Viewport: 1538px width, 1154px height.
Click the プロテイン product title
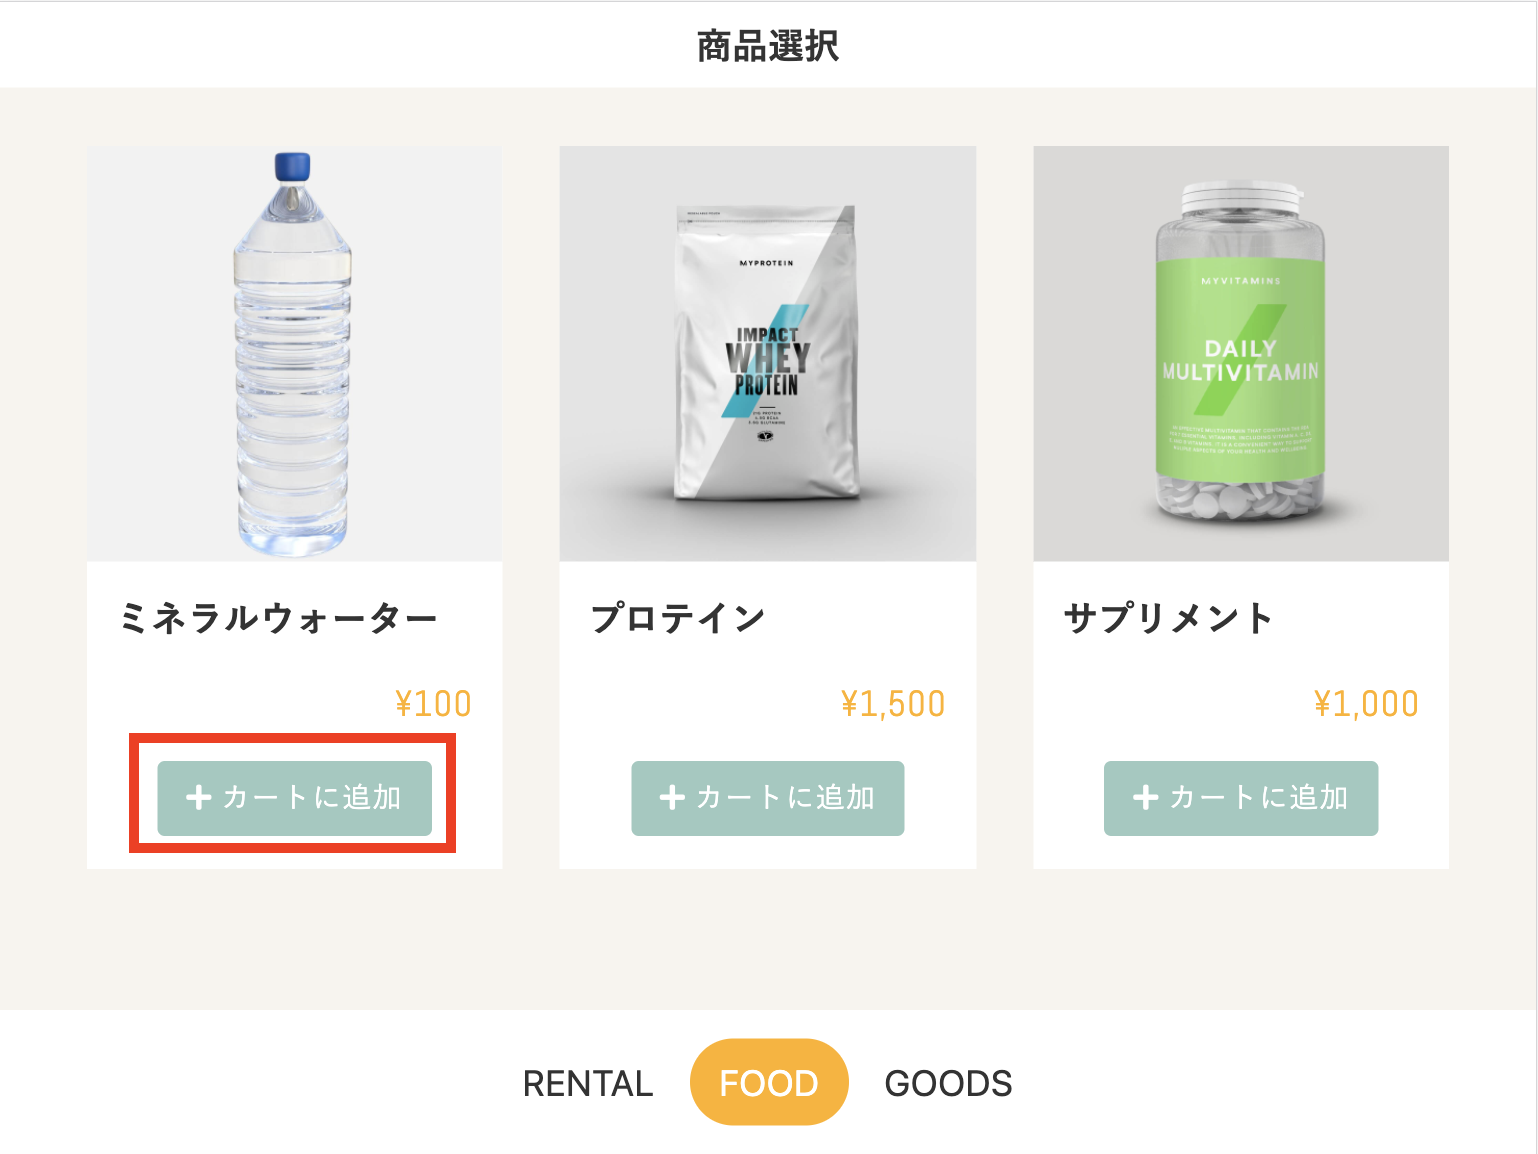678,618
